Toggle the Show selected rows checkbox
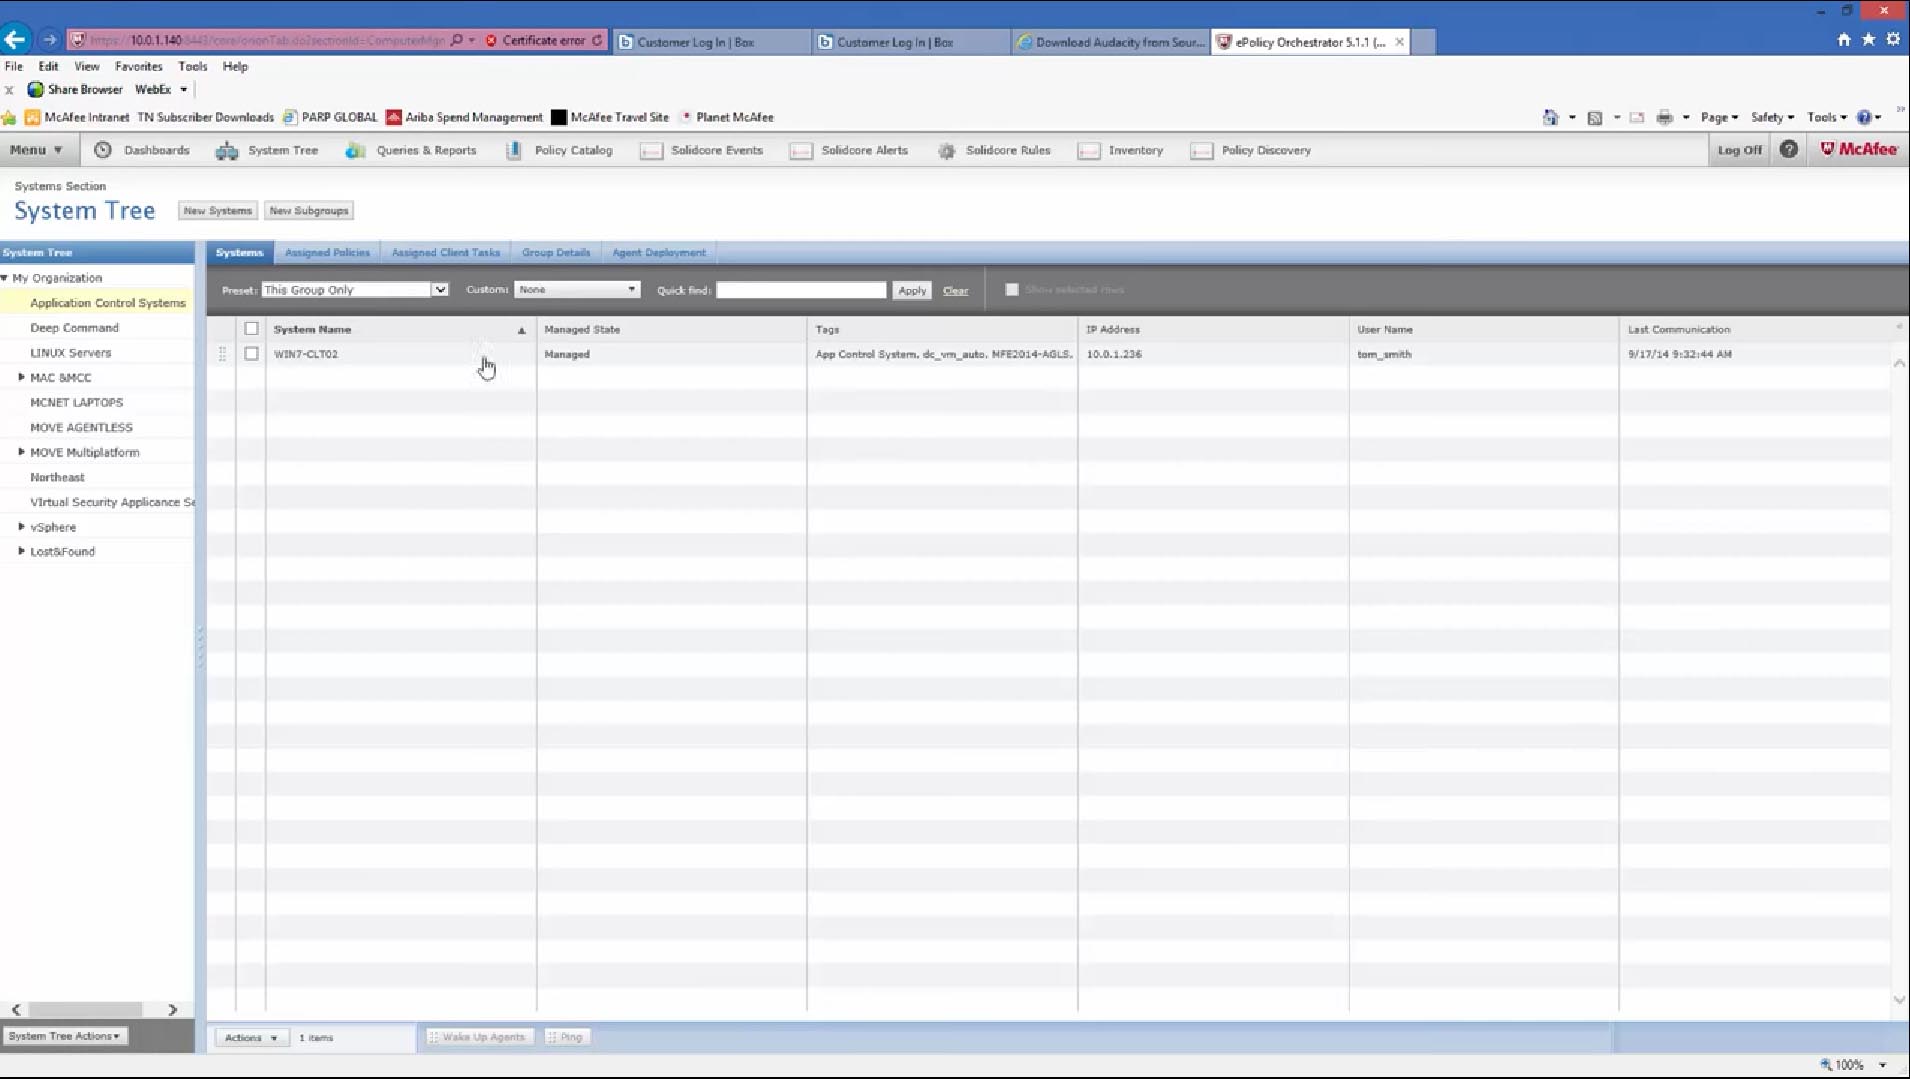Screen dimensions: 1910x1079 point(1012,289)
